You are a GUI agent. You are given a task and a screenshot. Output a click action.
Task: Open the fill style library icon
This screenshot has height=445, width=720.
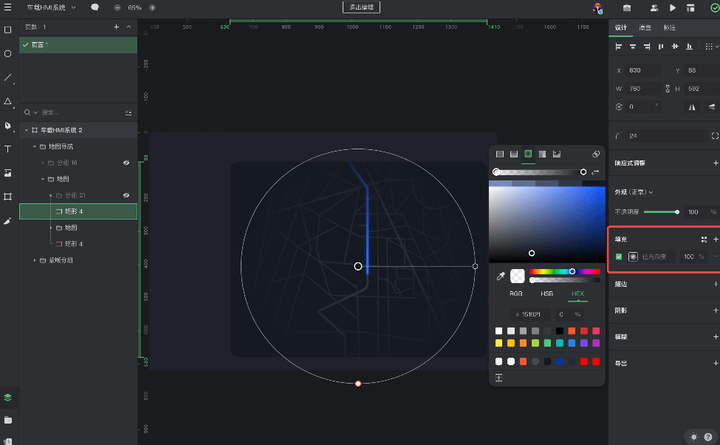703,239
